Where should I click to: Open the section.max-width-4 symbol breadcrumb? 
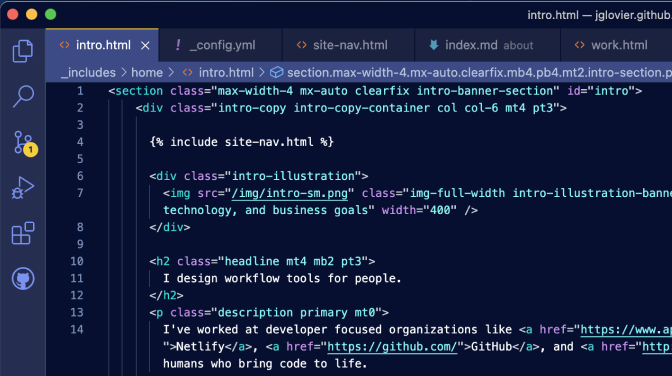coord(479,72)
